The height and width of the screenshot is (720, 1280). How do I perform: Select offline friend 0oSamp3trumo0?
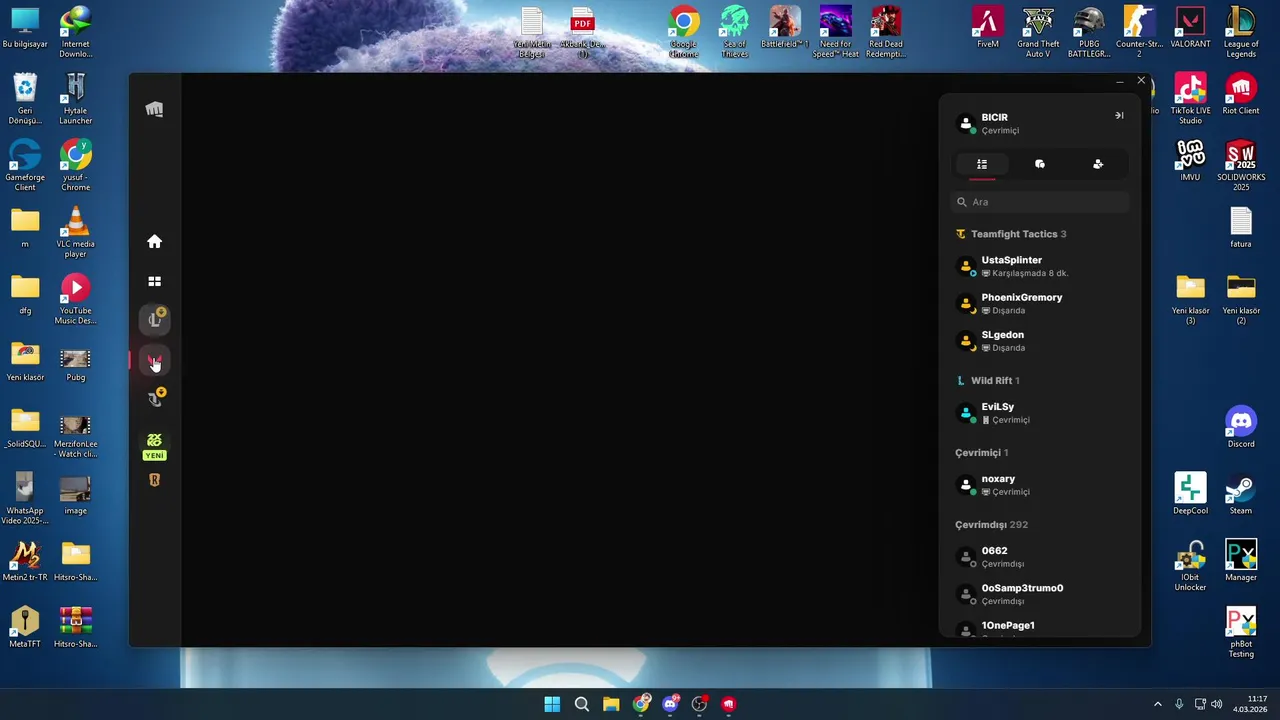[x=1040, y=594]
